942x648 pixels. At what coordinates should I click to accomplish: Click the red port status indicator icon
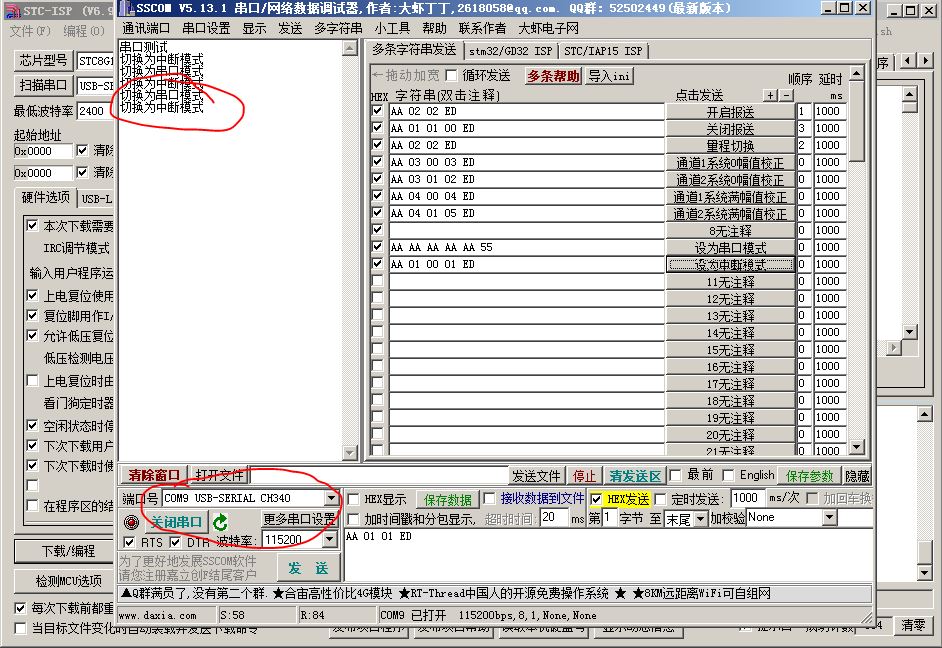[x=131, y=521]
